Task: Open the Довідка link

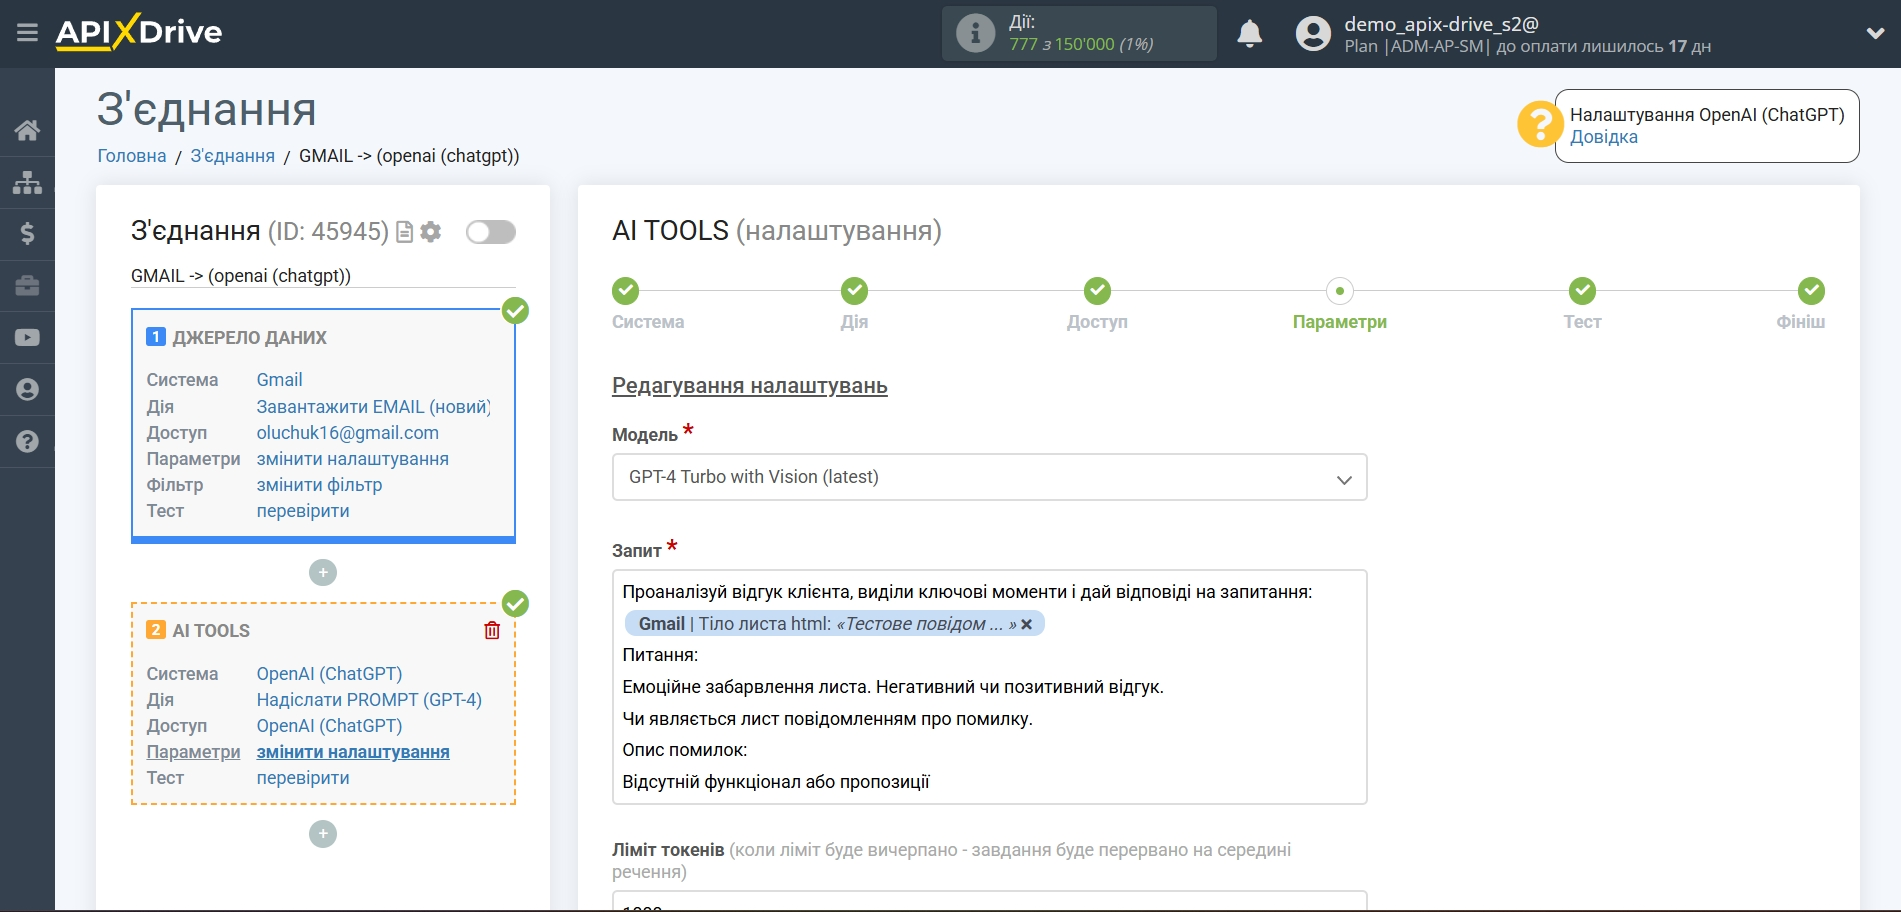Action: click(x=1603, y=138)
